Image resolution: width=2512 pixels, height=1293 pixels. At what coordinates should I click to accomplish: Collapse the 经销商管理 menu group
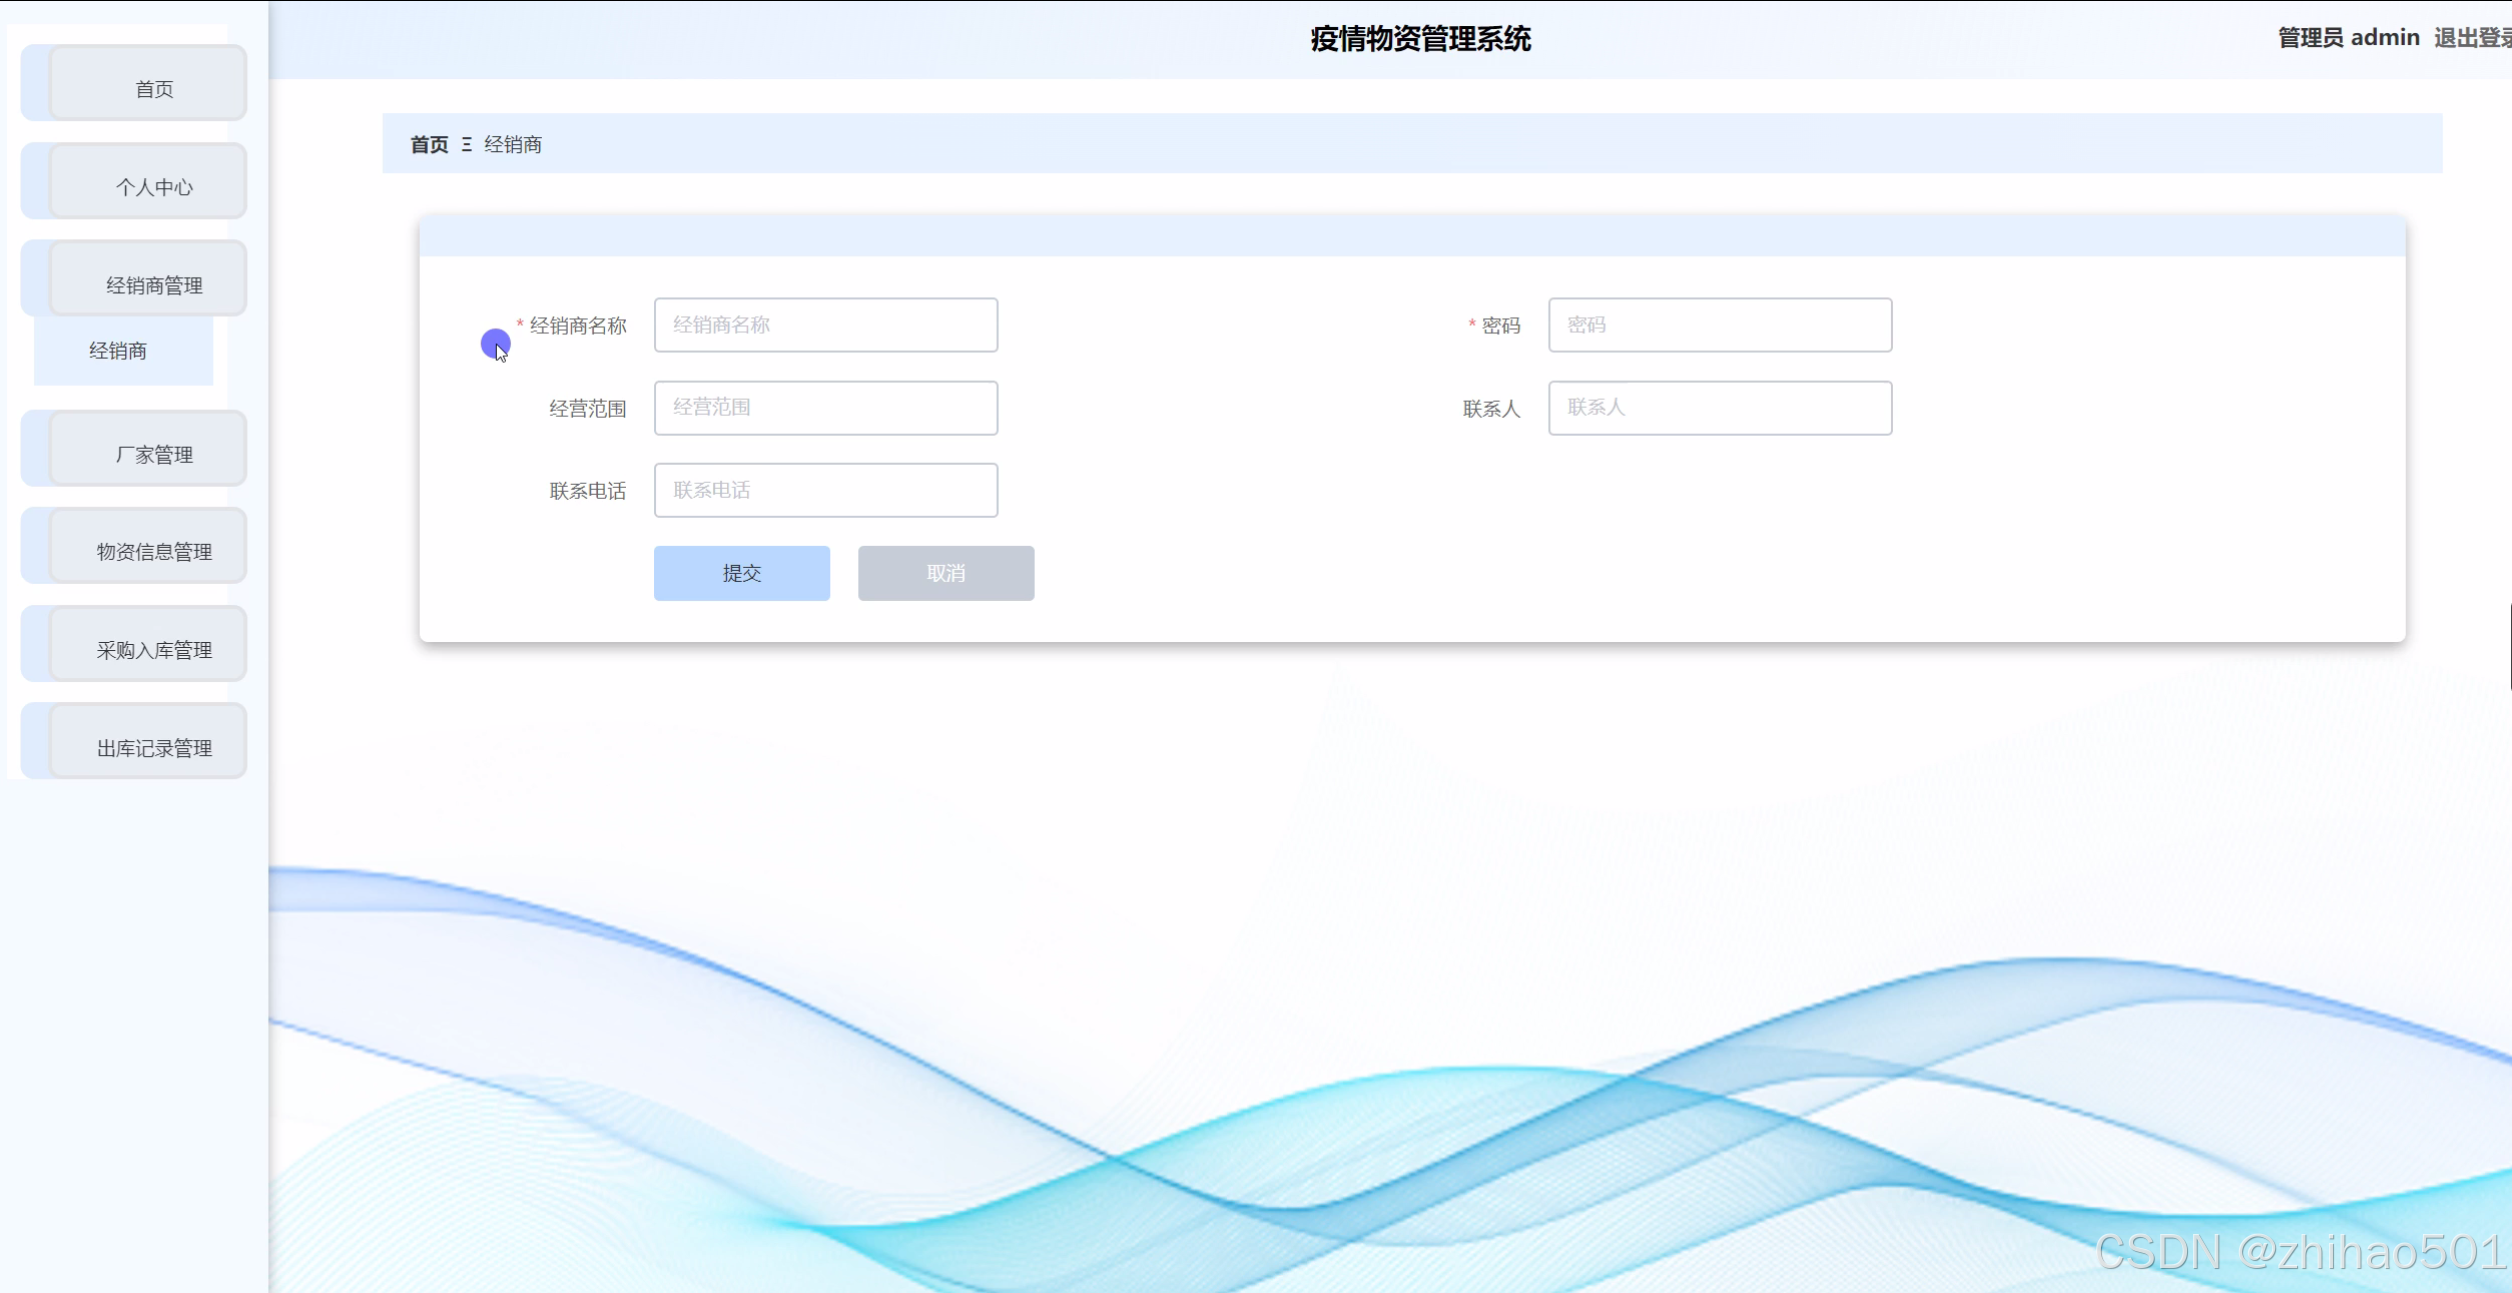[153, 285]
